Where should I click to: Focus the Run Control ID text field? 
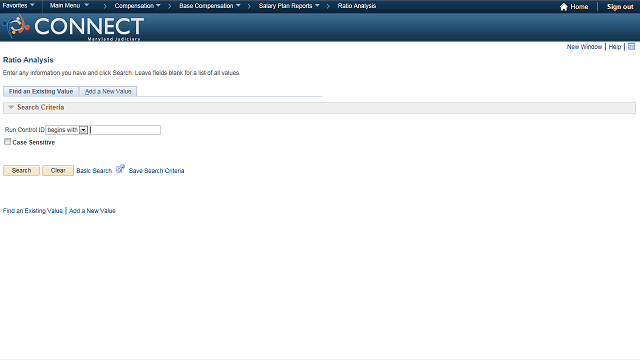pyautogui.click(x=125, y=130)
